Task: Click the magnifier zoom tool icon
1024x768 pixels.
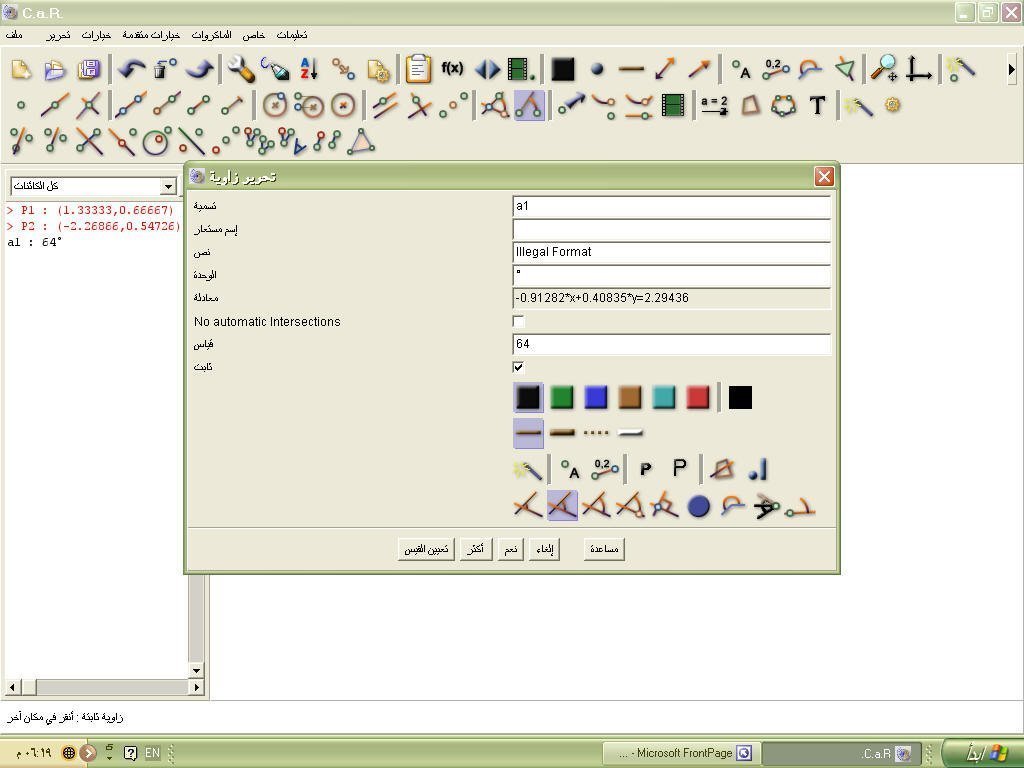Action: pos(884,69)
